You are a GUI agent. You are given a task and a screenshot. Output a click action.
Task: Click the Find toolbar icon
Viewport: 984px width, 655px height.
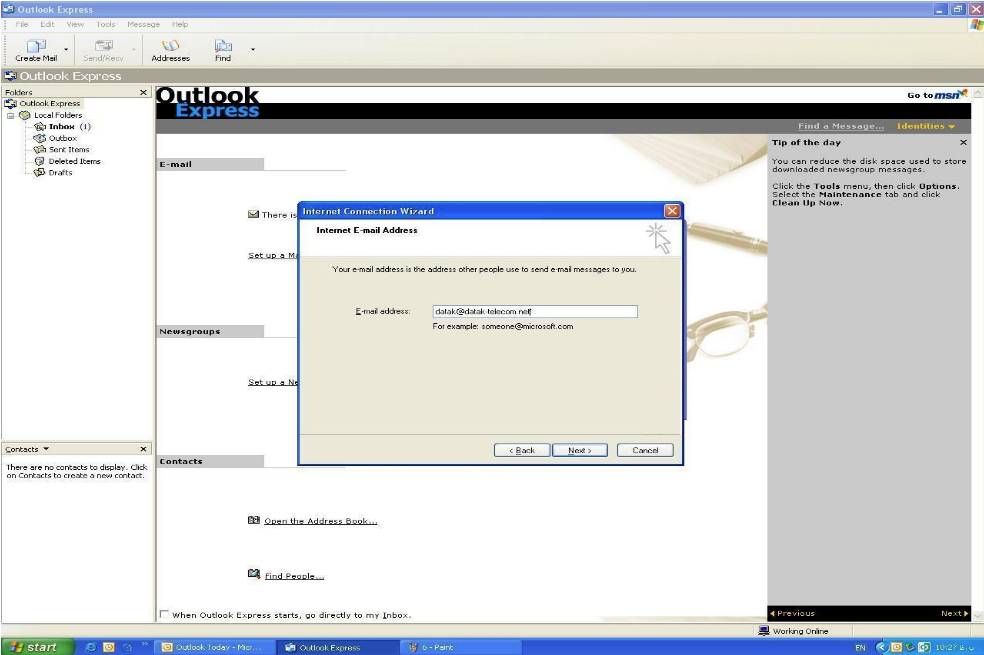coord(223,50)
